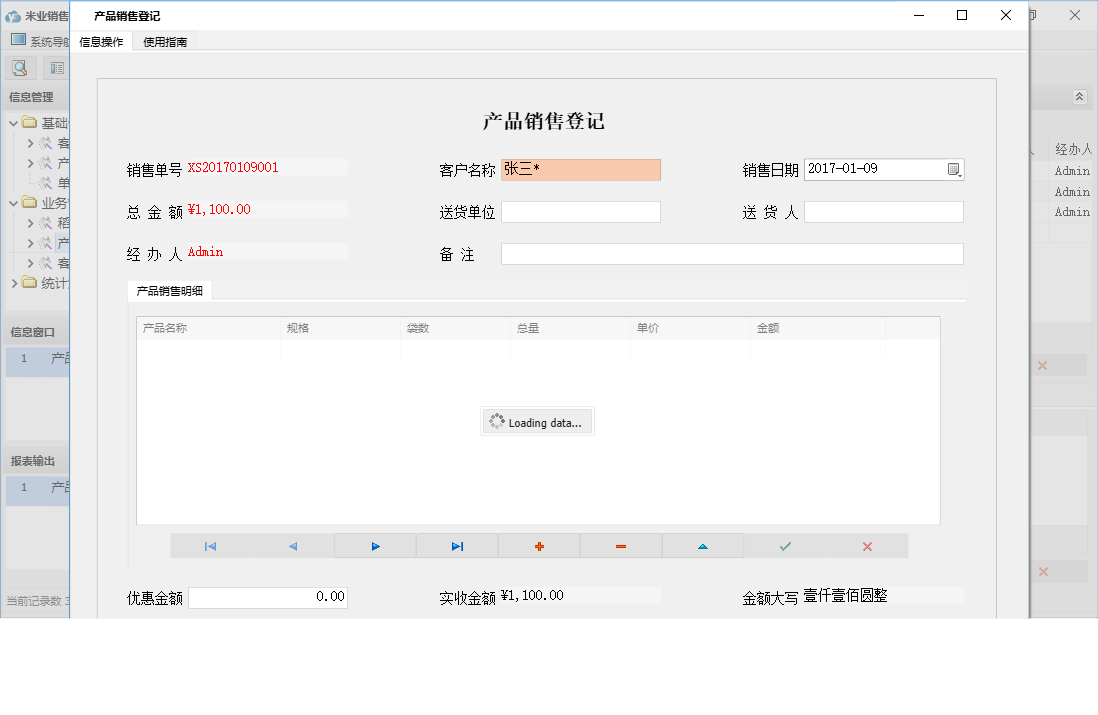1098x715 pixels.
Task: Switch to the 使用指南 tab
Action: click(x=164, y=42)
